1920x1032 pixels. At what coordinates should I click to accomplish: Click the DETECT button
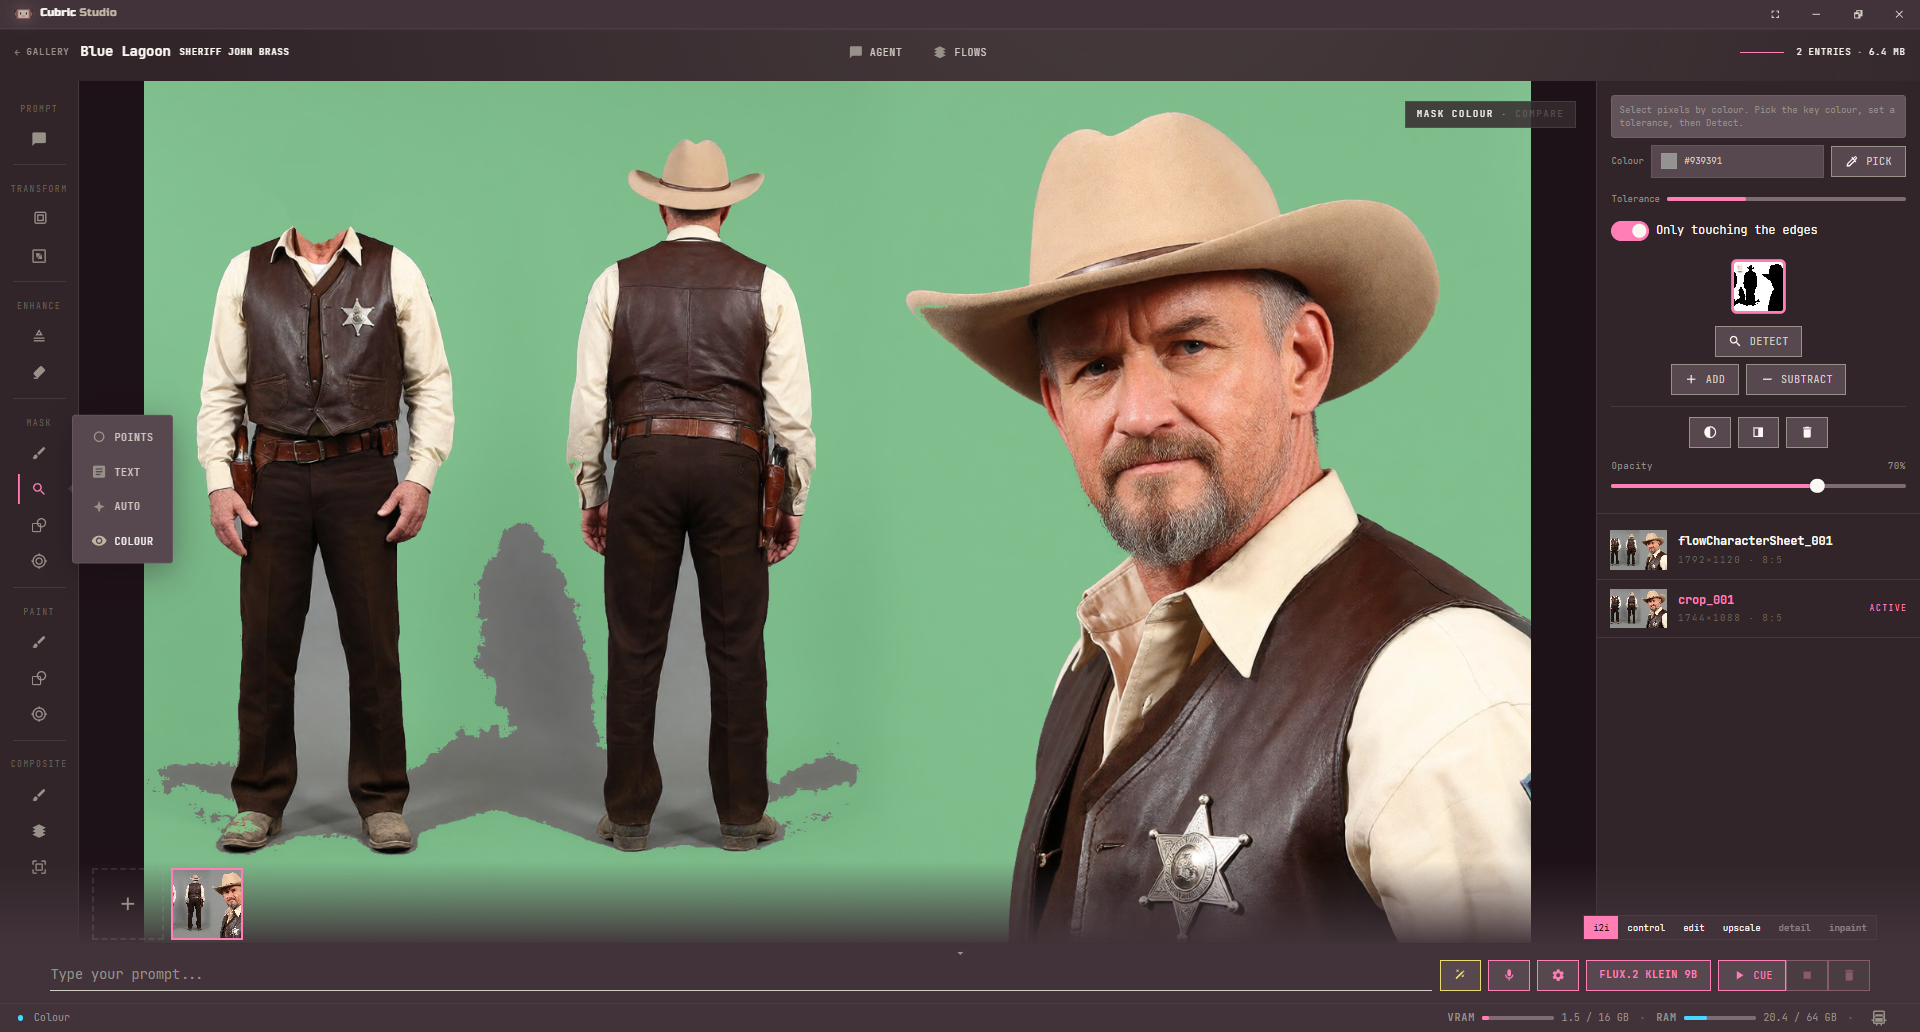click(1758, 341)
